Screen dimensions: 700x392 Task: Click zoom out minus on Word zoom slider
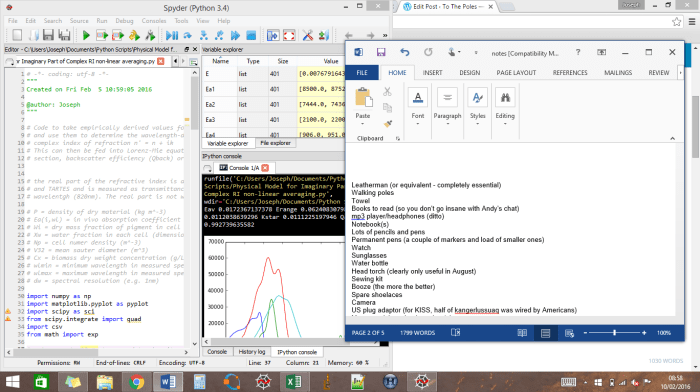point(585,333)
